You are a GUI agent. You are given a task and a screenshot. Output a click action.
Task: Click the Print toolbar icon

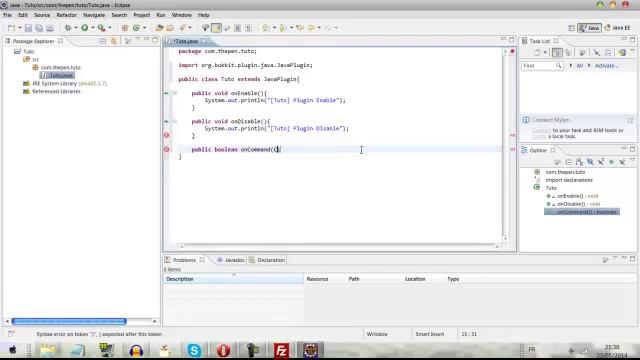pos(50,28)
